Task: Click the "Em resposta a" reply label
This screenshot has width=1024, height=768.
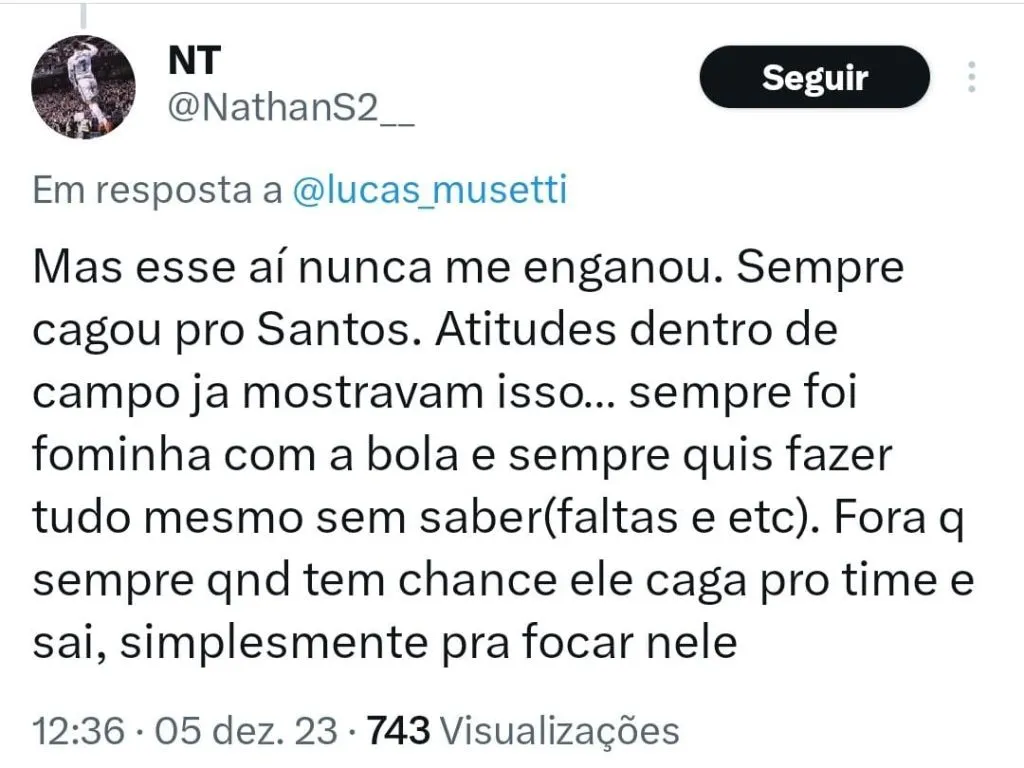Action: pyautogui.click(x=158, y=190)
